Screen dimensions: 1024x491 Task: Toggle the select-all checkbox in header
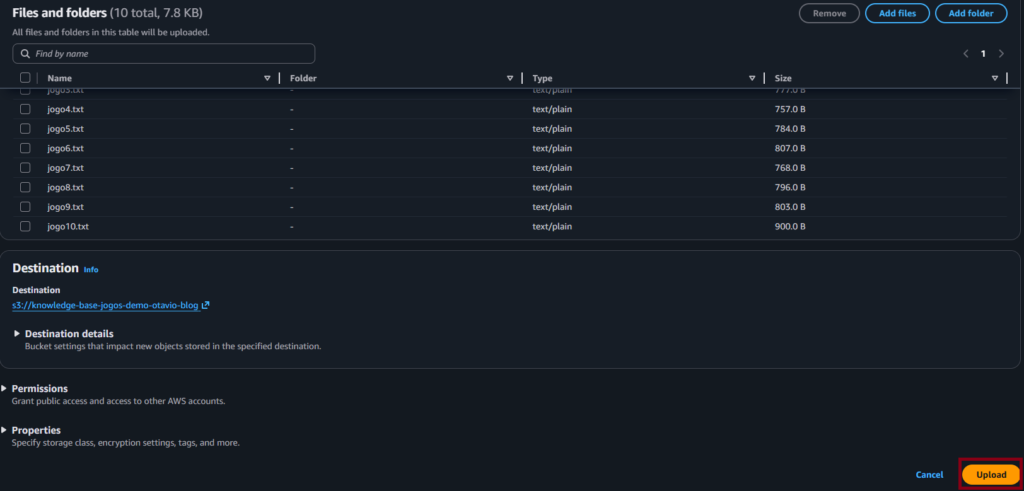[25, 78]
